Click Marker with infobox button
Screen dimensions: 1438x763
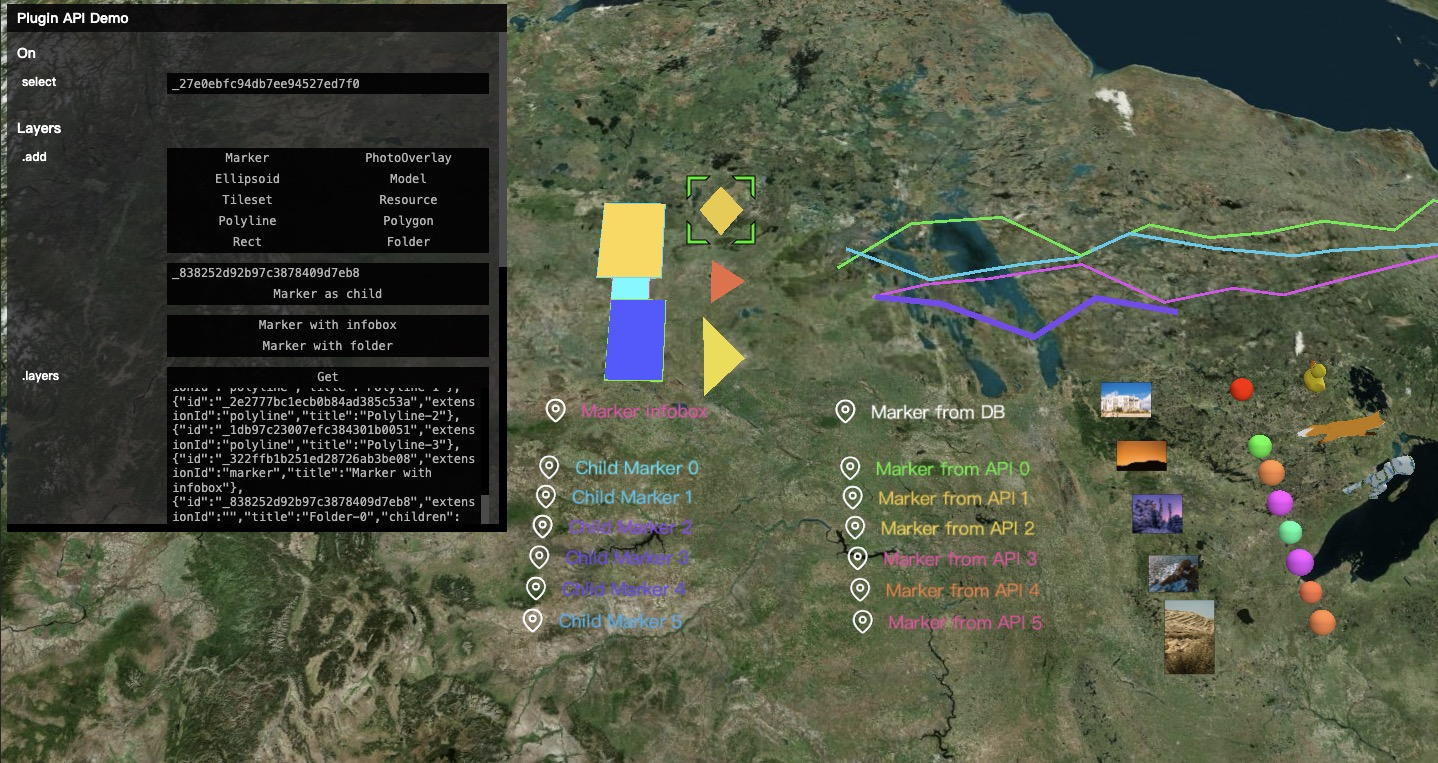click(328, 325)
